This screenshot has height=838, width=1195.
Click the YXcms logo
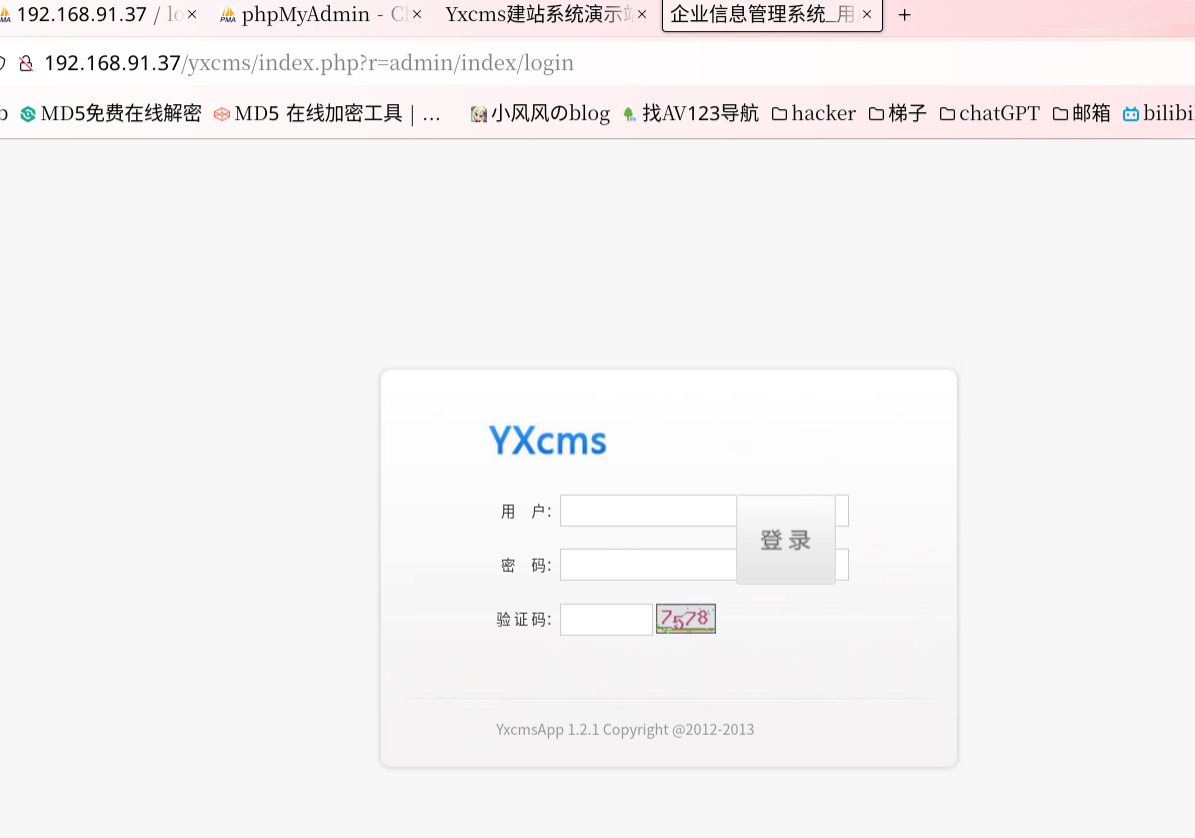548,440
